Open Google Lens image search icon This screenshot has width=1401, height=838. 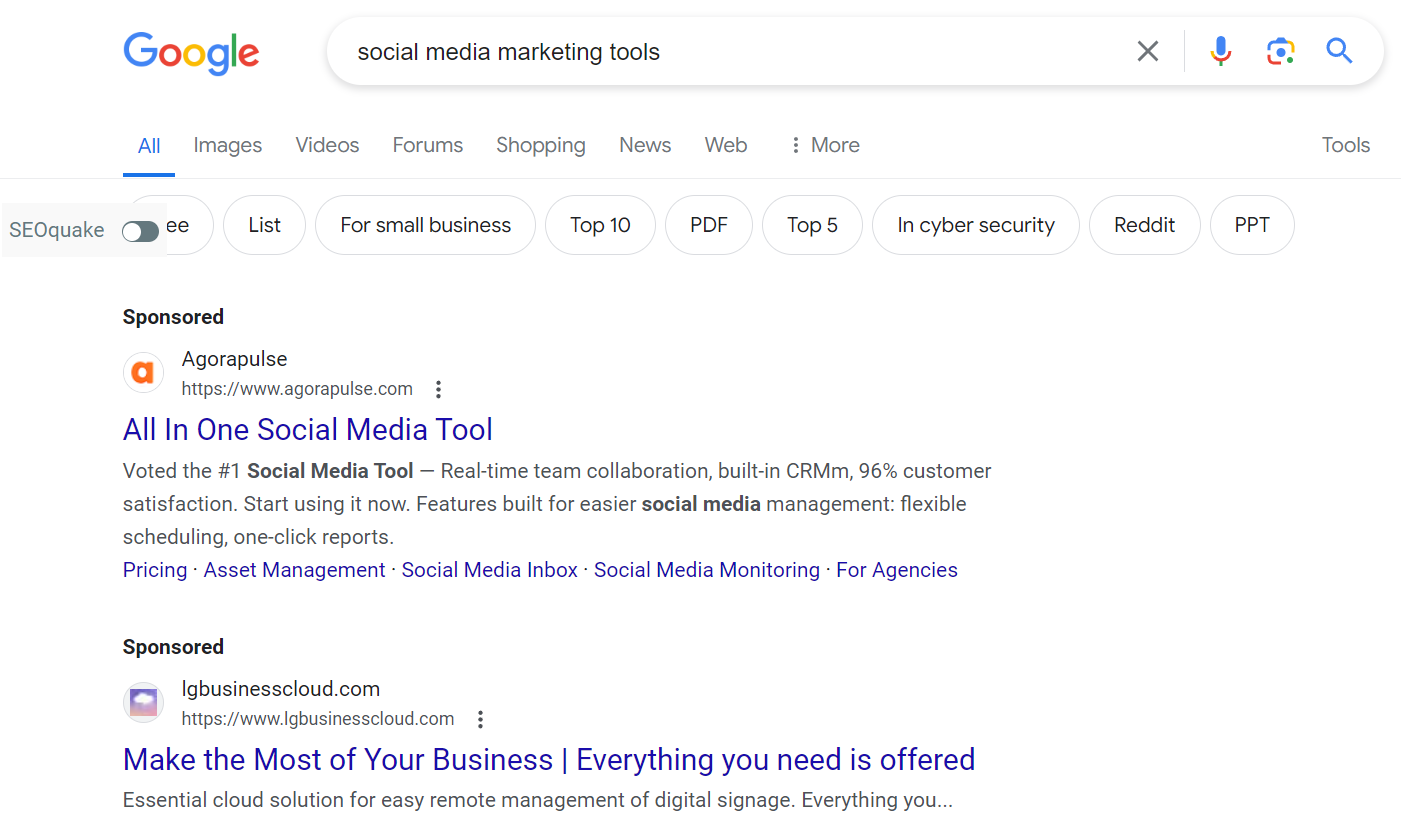[1280, 51]
